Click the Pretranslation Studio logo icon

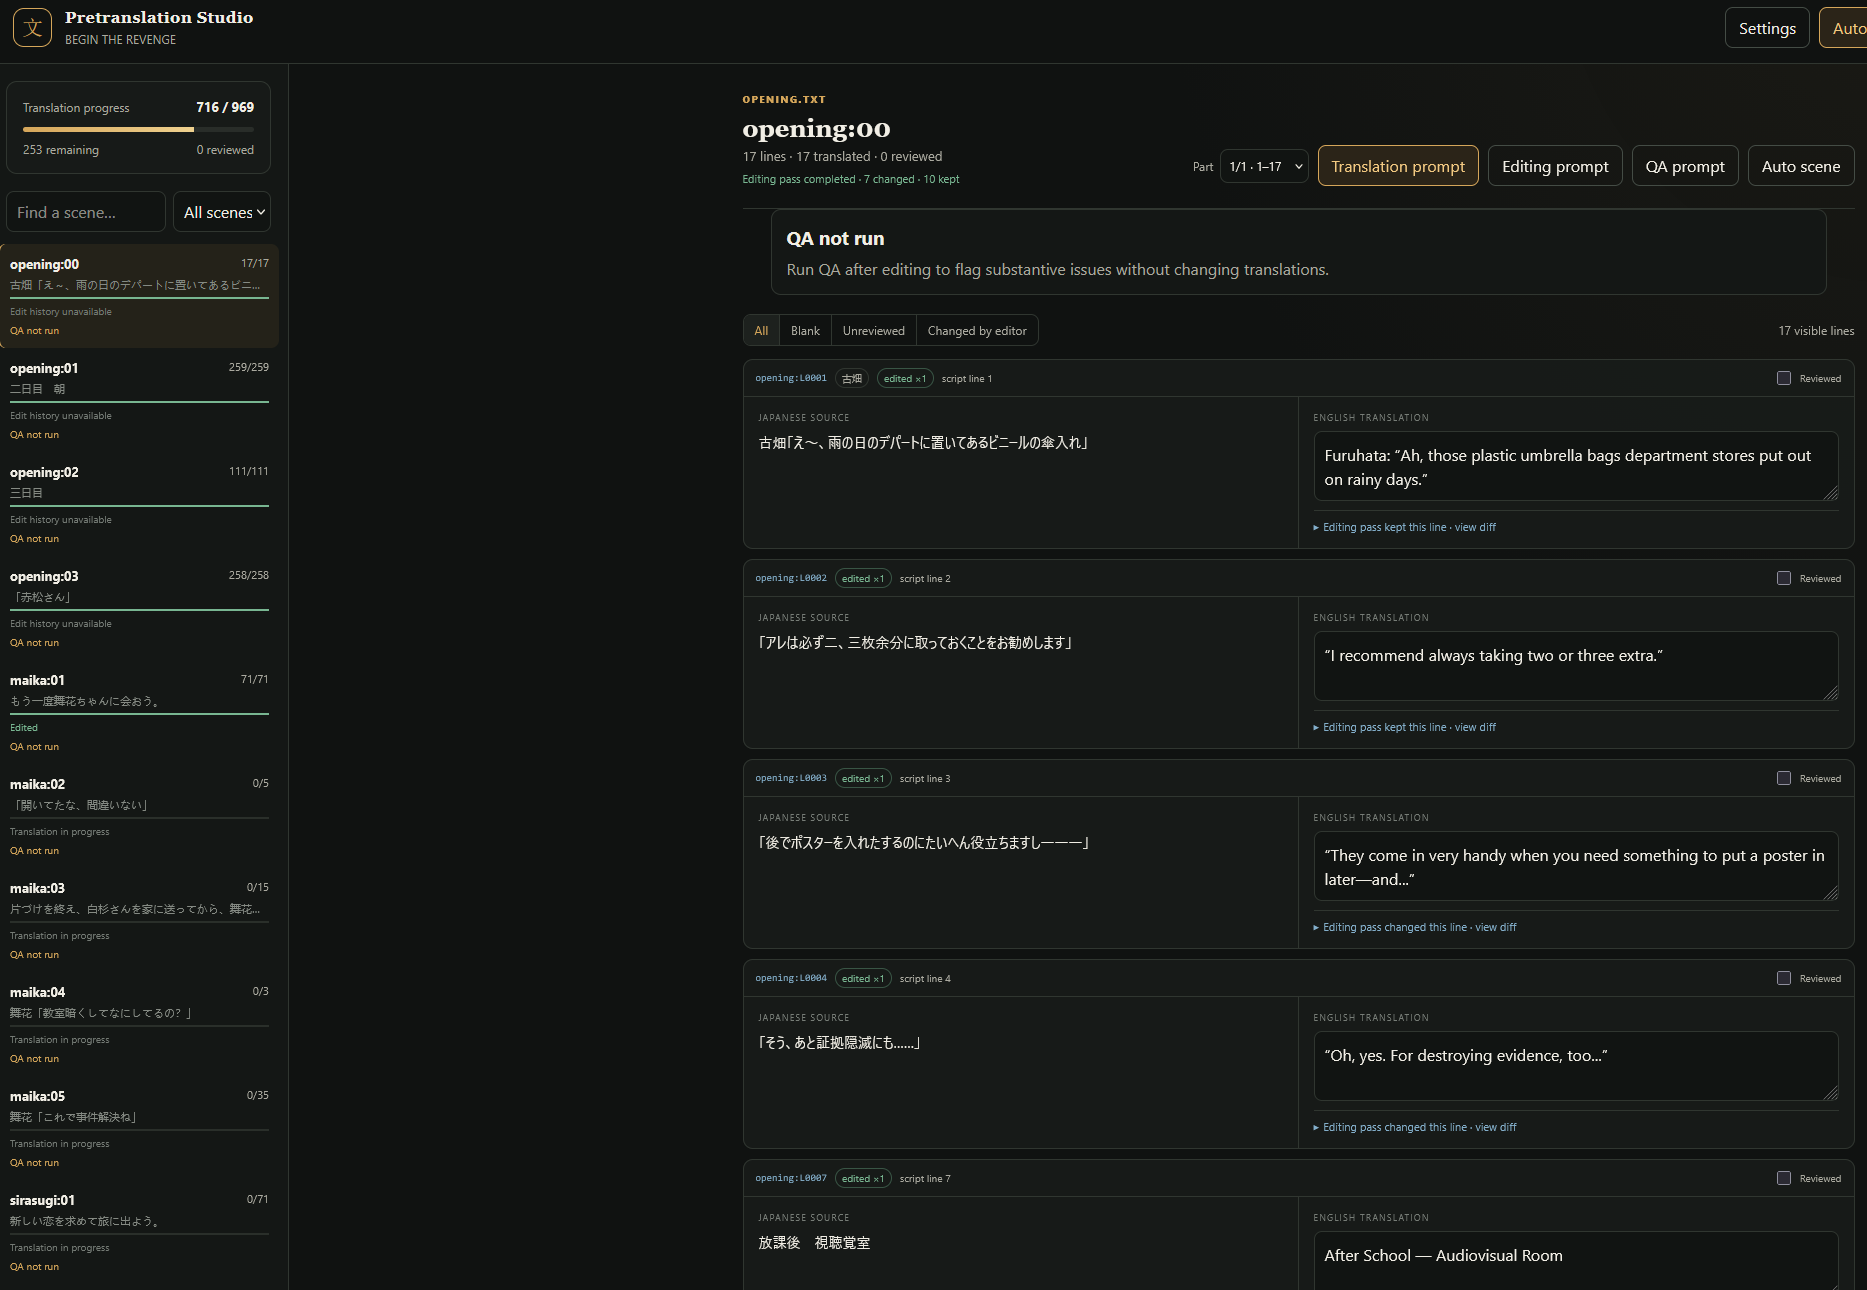pyautogui.click(x=32, y=28)
